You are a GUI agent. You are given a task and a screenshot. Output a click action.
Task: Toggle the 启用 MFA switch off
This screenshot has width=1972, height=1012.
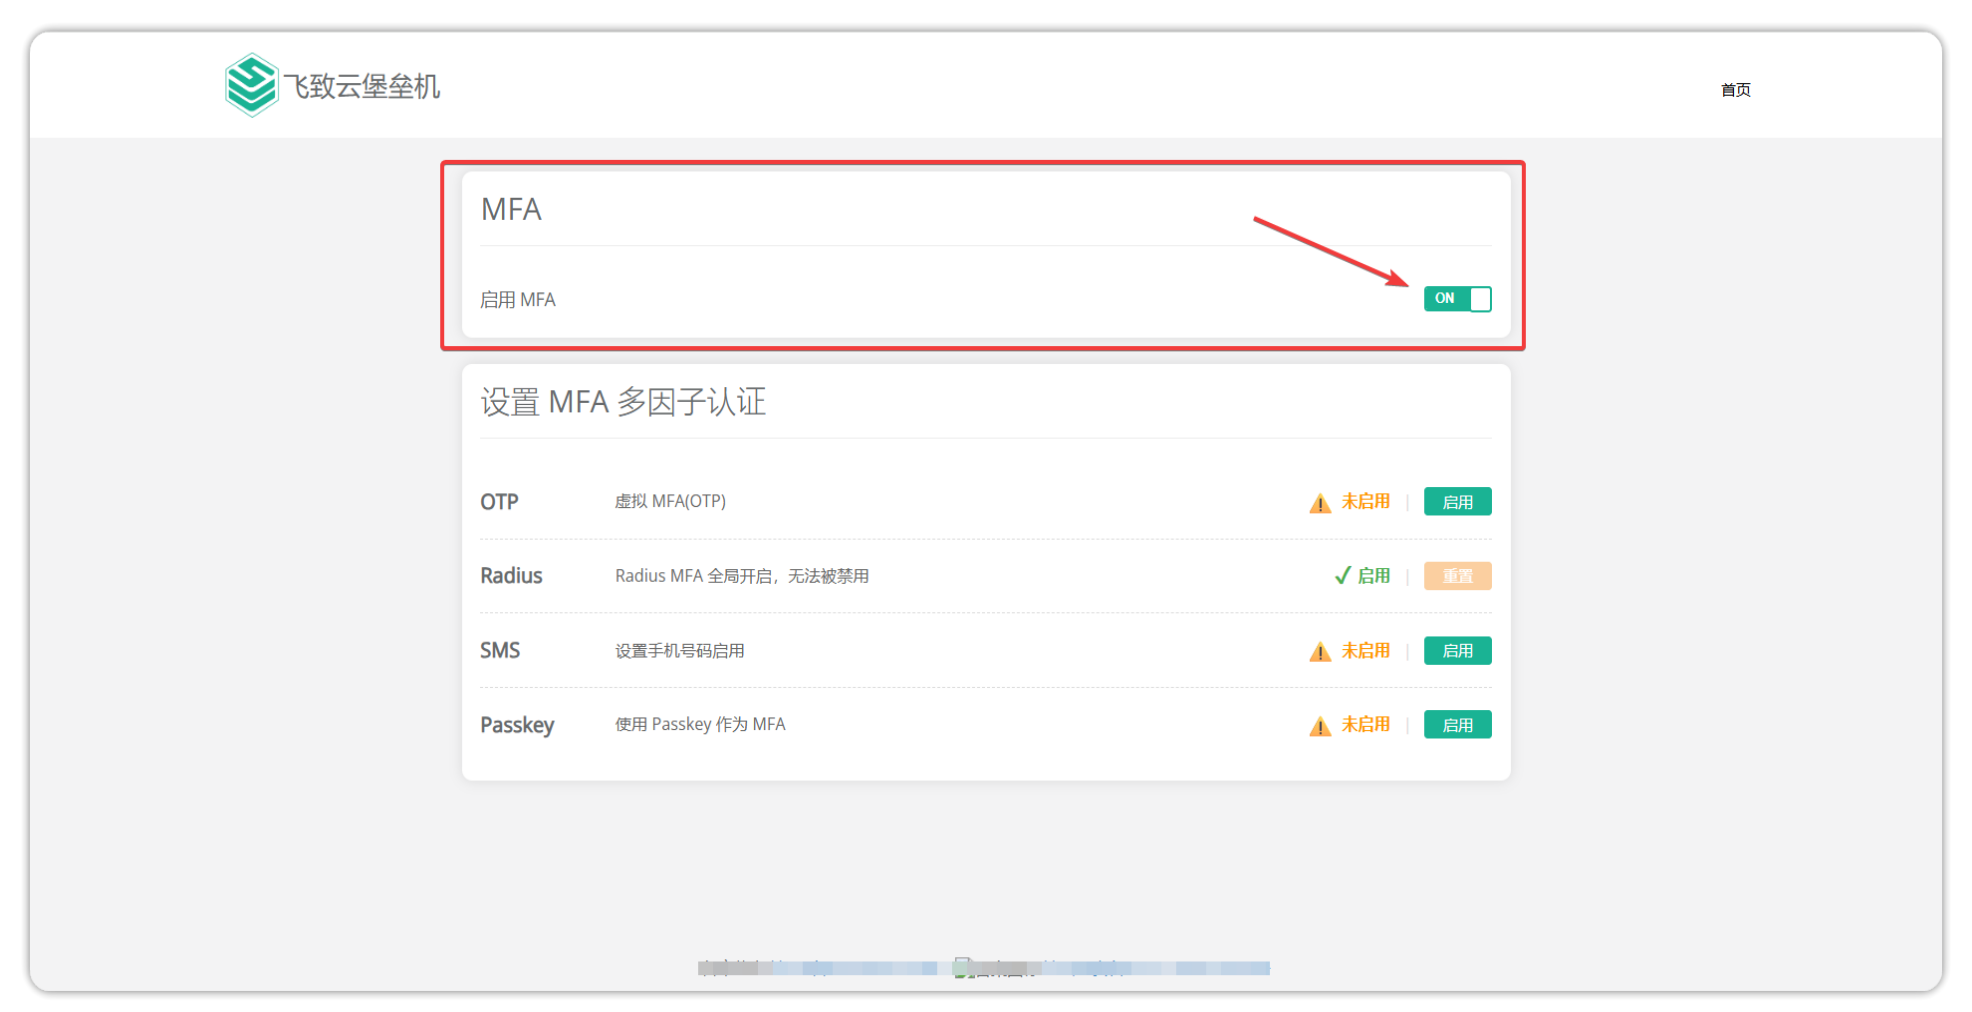[x=1457, y=299]
